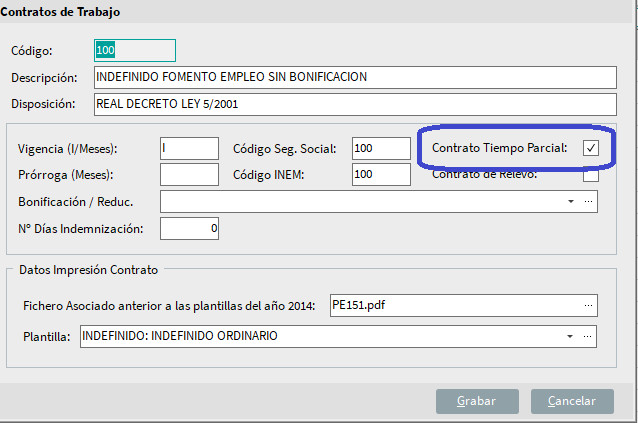Click the Código INEM input field

coord(381,175)
